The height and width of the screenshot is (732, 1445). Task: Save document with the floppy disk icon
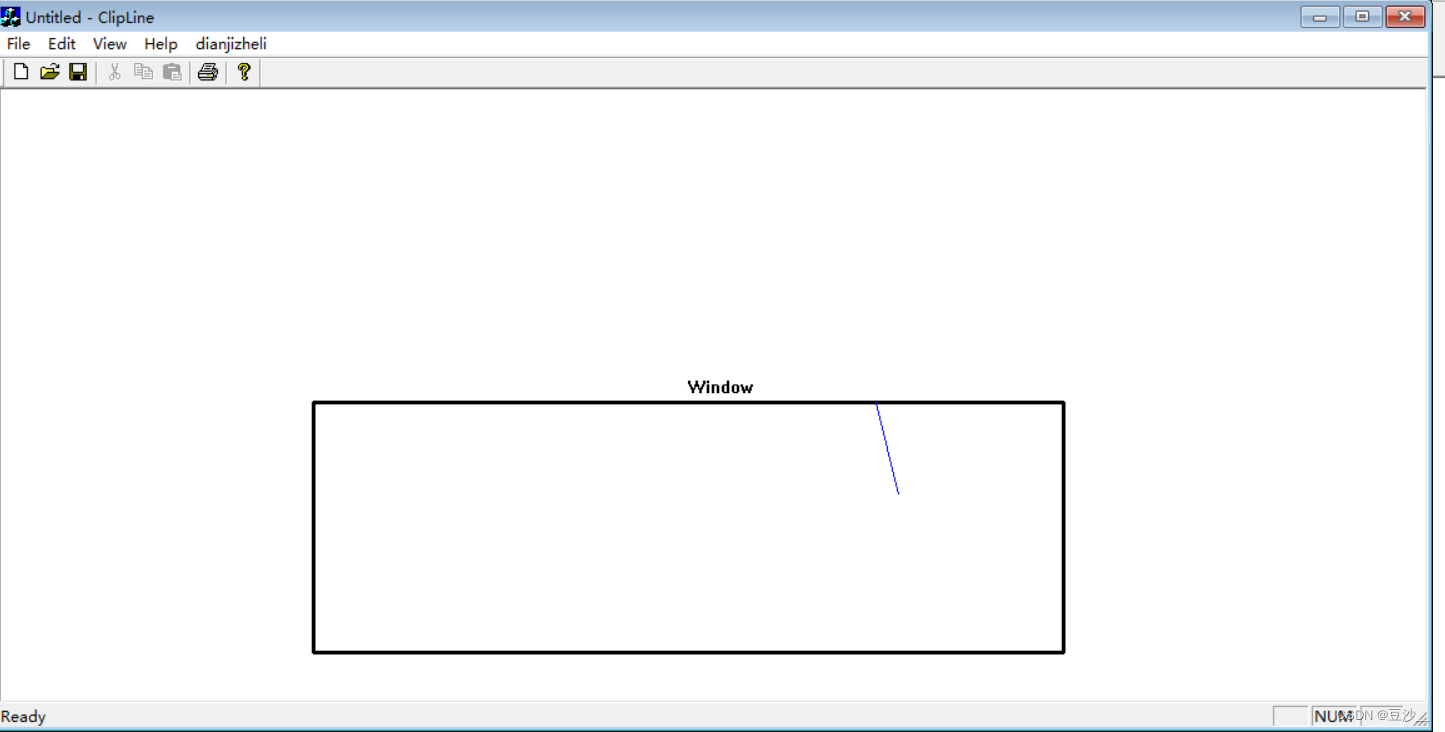[x=78, y=72]
